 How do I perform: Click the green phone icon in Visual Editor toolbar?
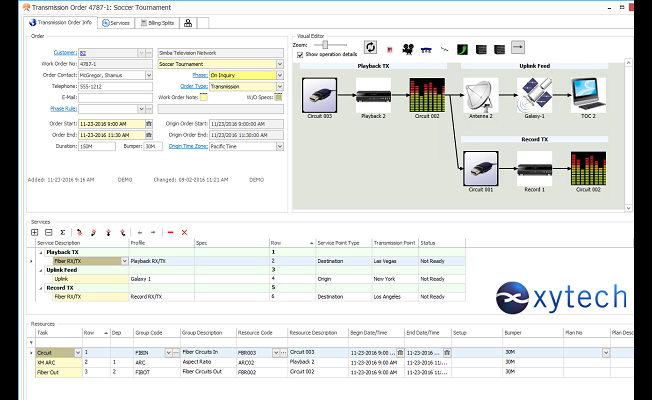click(x=463, y=47)
